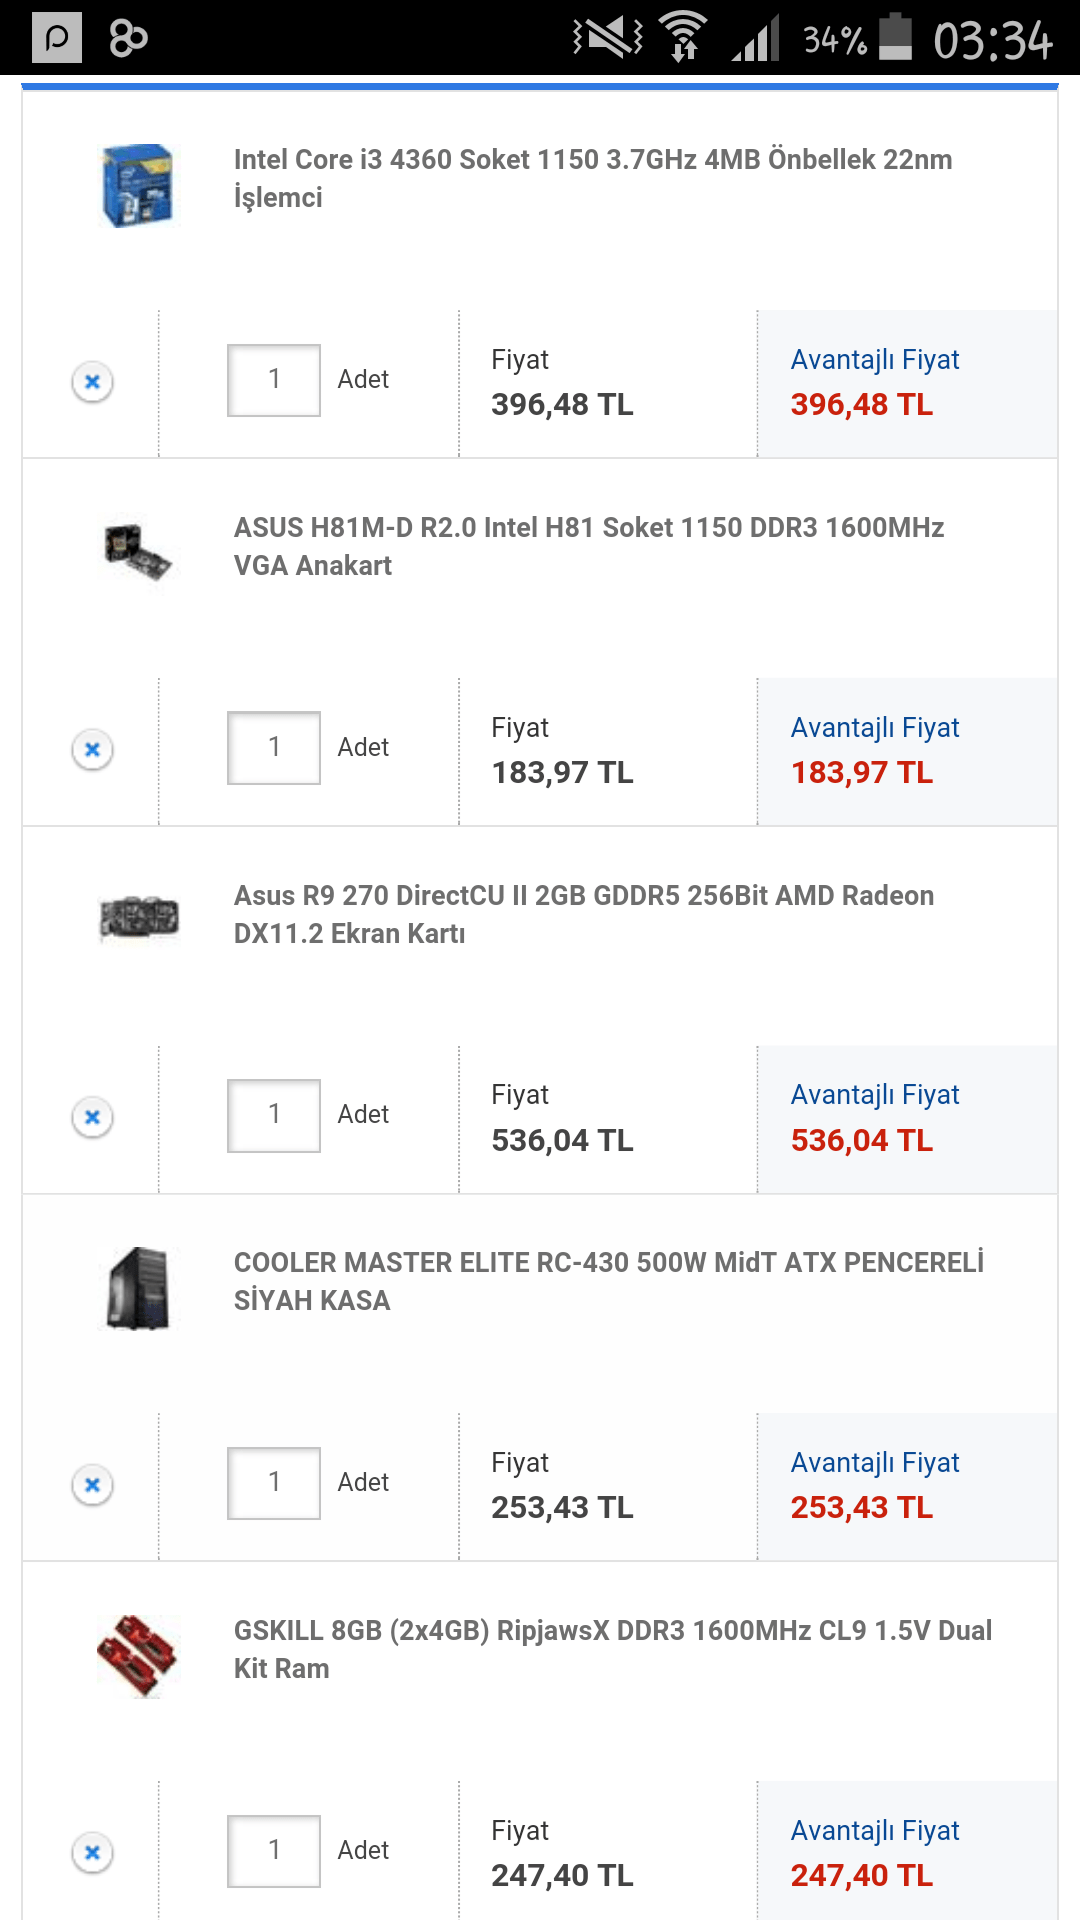The image size is (1080, 1920).
Task: Edit quantity field for GSKILL 8GB RAM
Action: (274, 1851)
